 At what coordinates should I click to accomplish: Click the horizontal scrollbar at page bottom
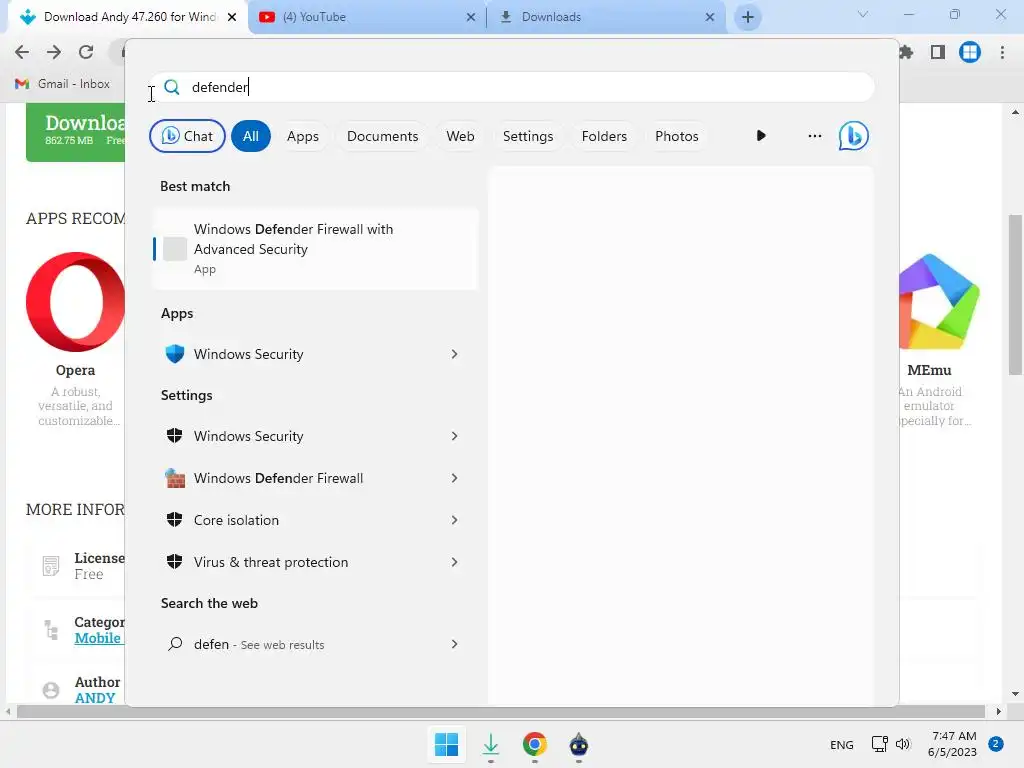501,711
